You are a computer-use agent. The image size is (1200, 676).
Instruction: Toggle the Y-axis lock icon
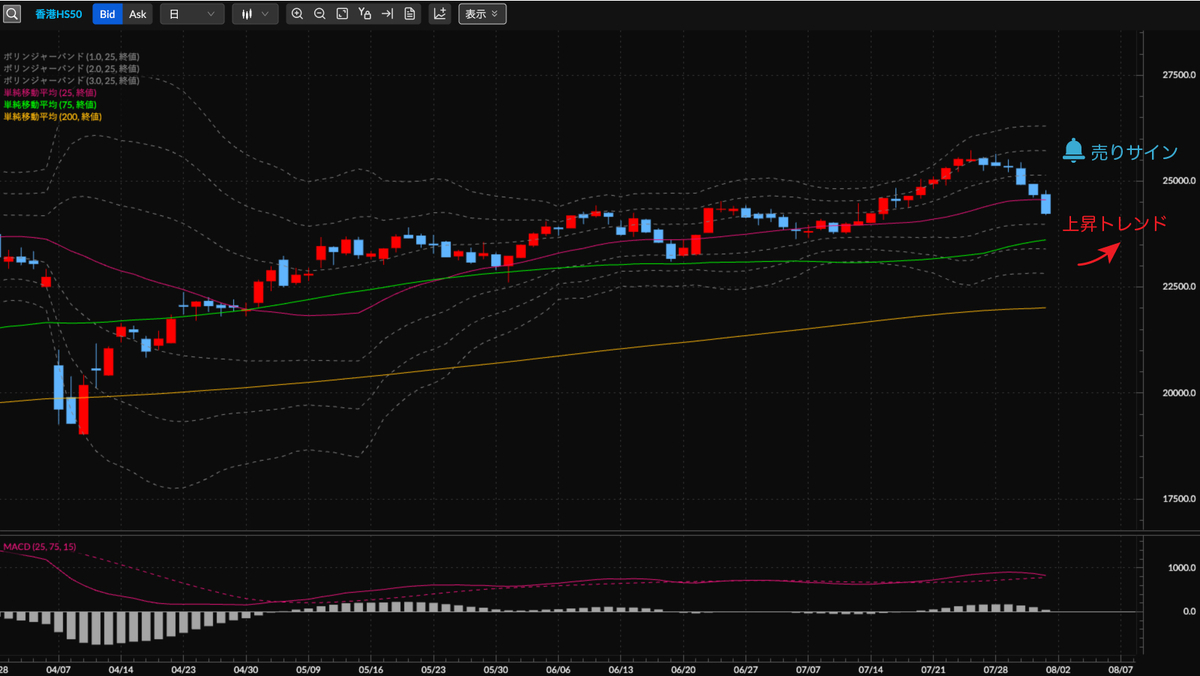click(365, 14)
